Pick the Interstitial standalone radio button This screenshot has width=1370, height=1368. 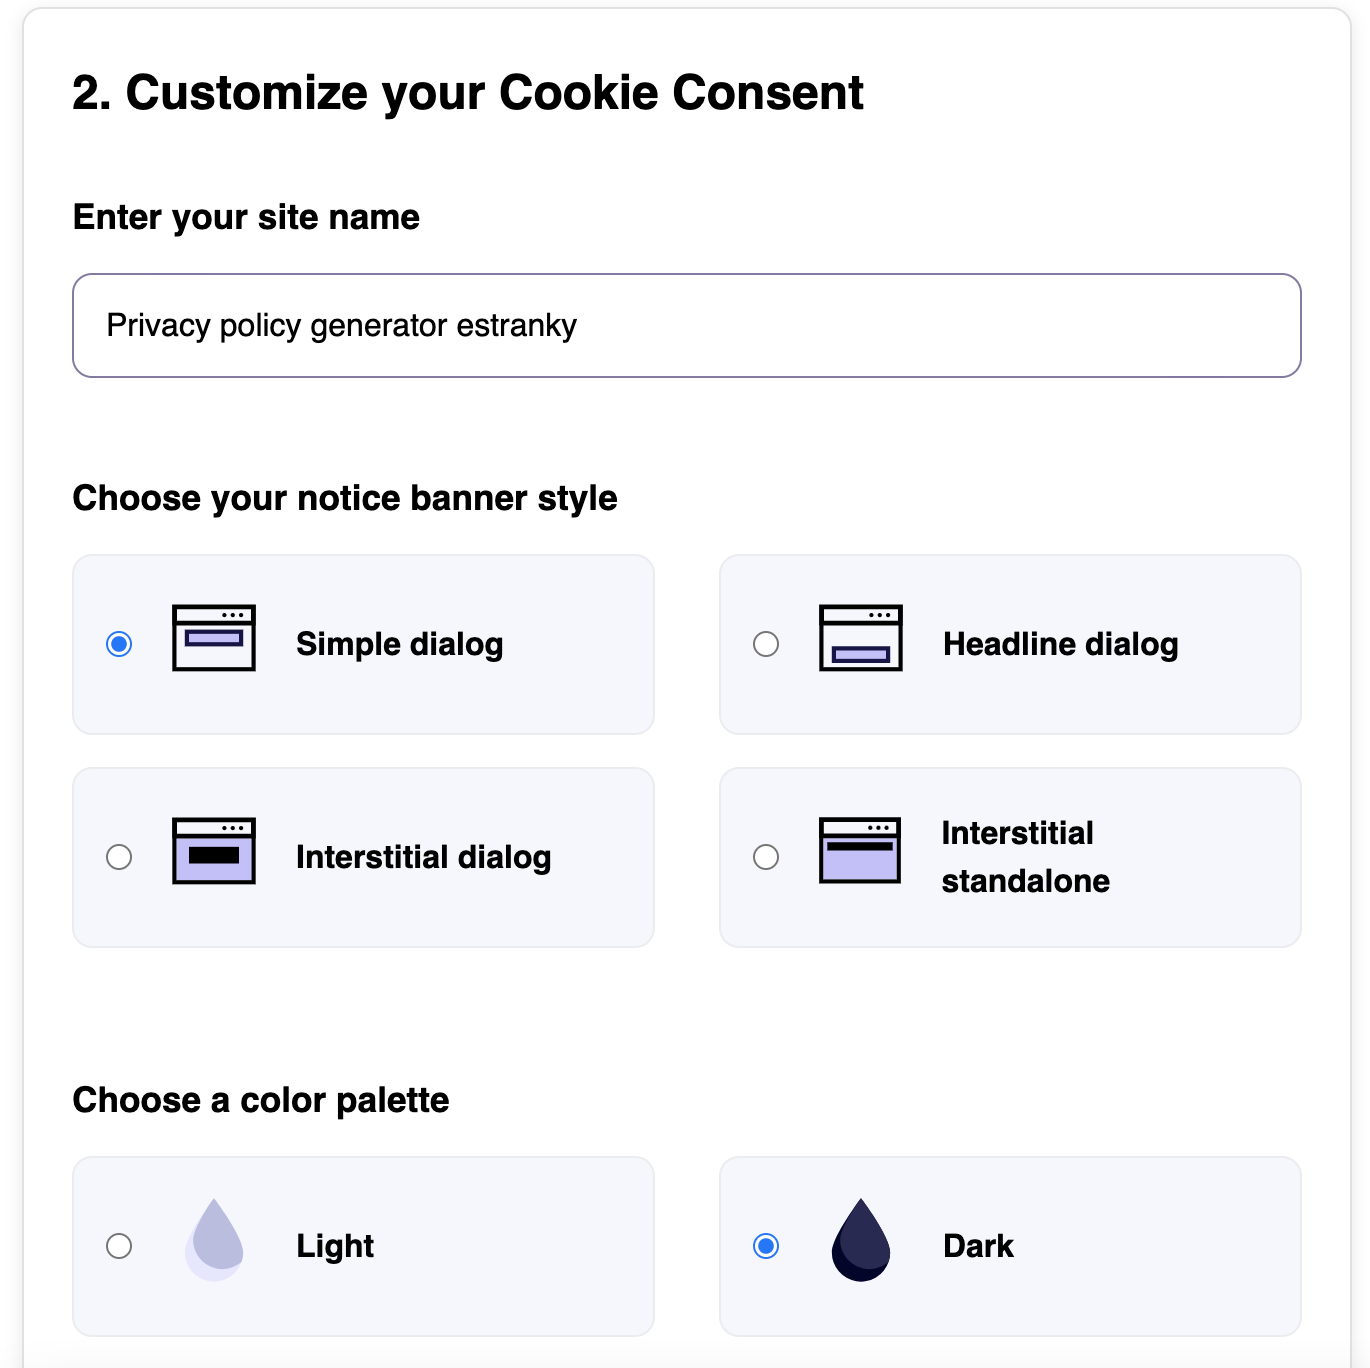point(766,857)
